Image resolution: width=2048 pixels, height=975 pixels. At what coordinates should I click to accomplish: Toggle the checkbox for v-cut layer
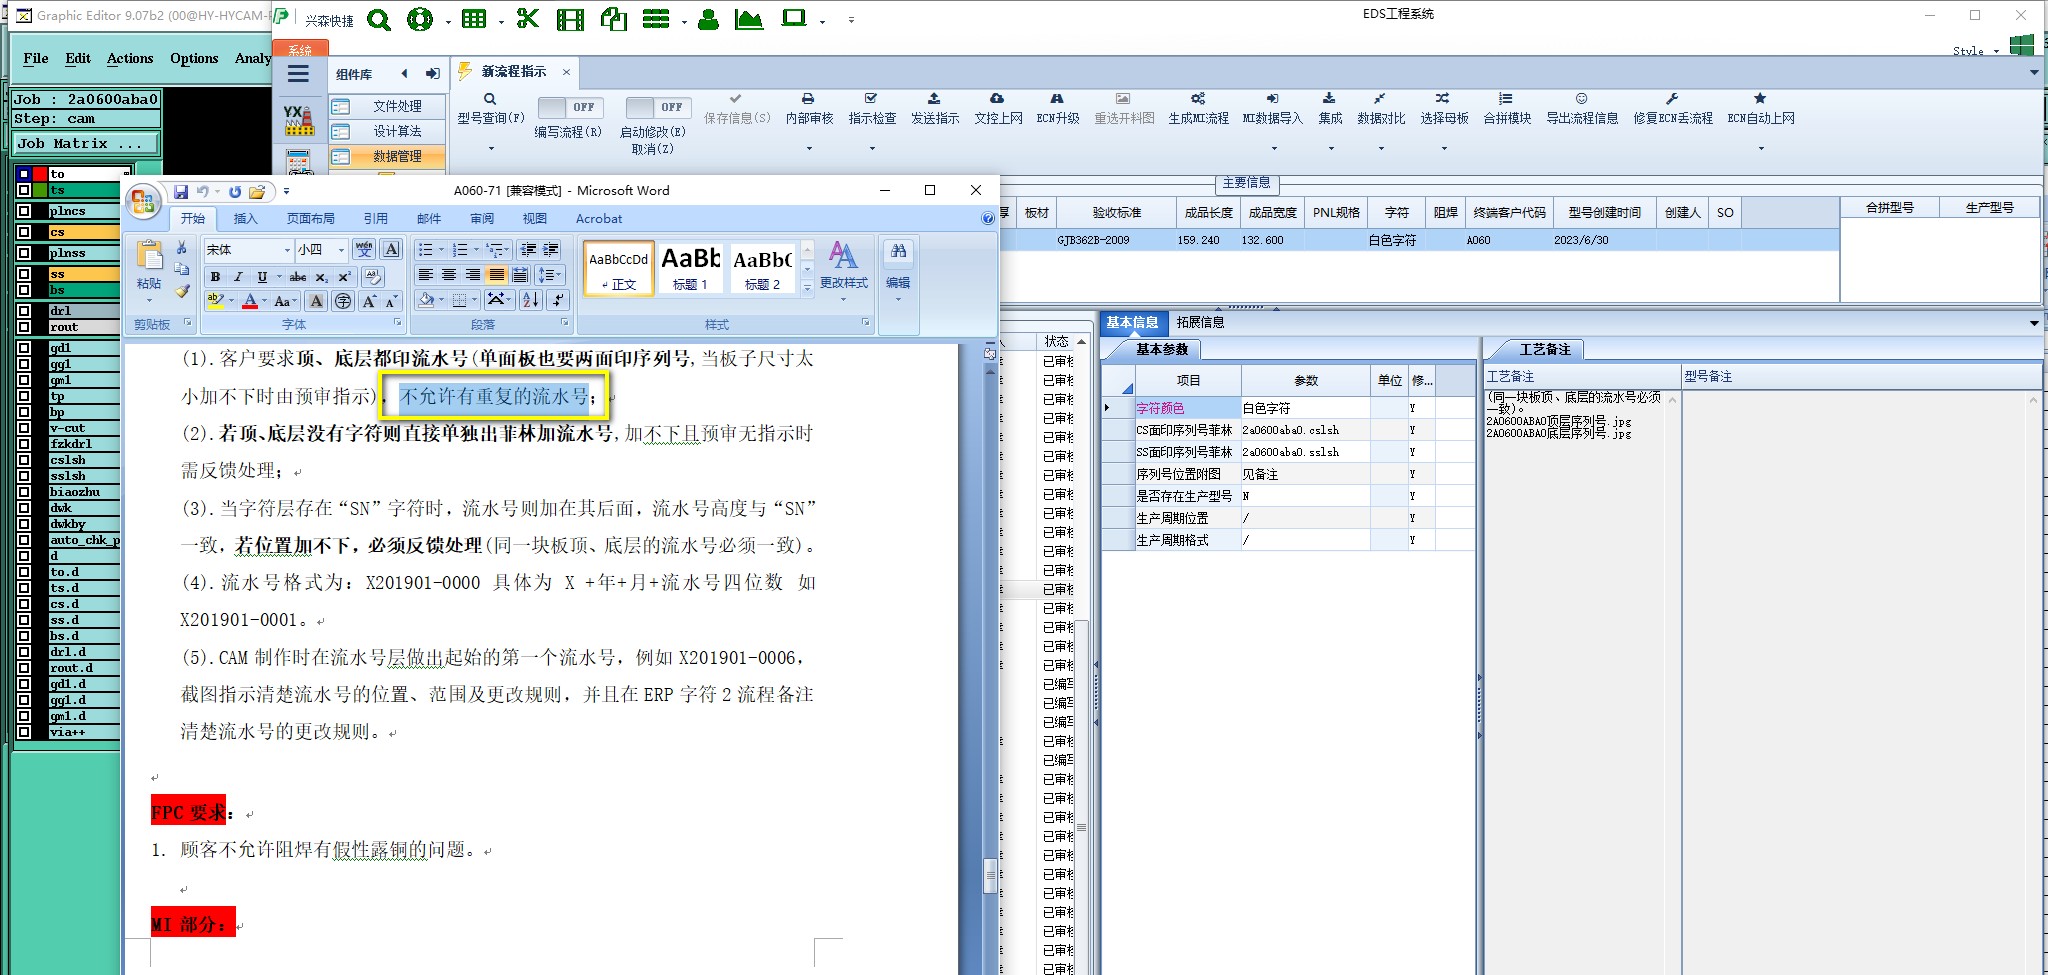click(24, 428)
